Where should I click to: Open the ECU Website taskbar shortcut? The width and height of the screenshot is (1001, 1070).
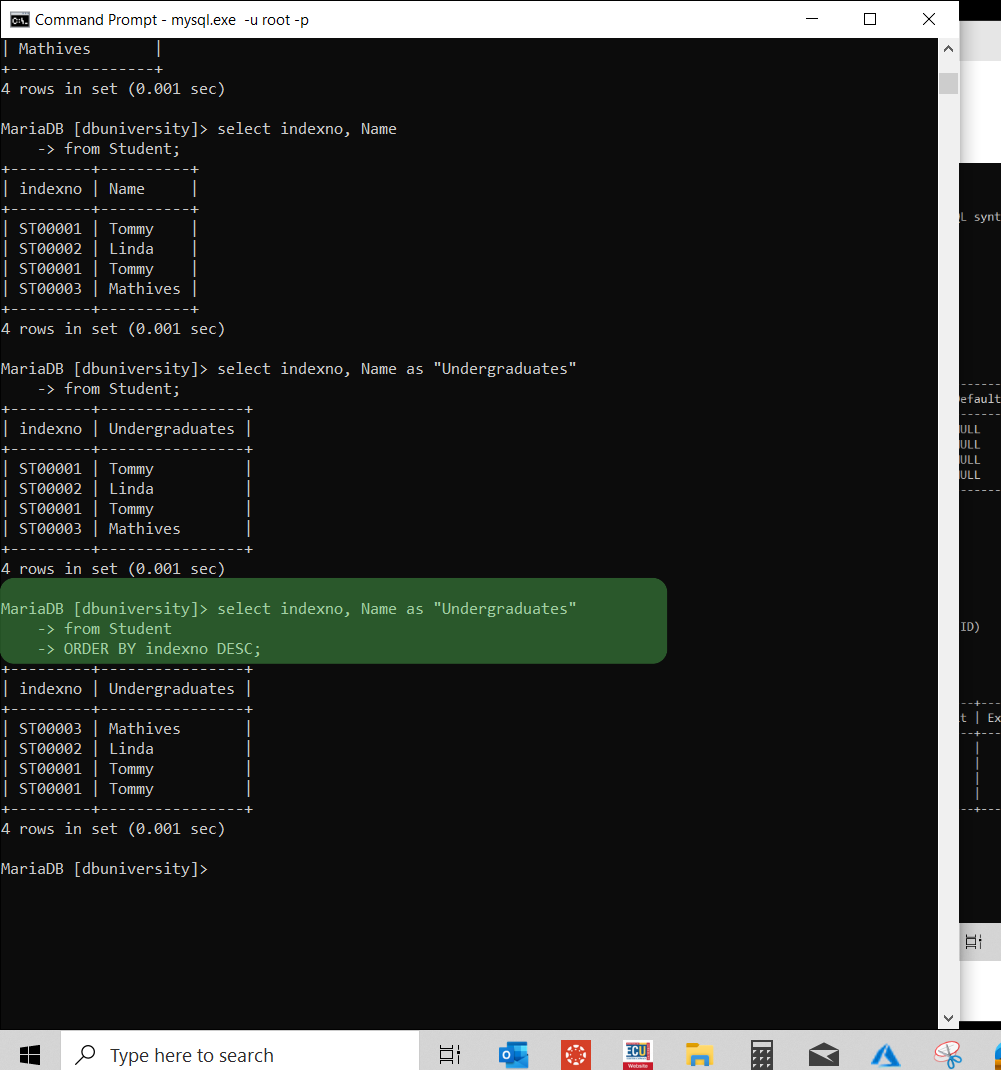pos(637,1052)
